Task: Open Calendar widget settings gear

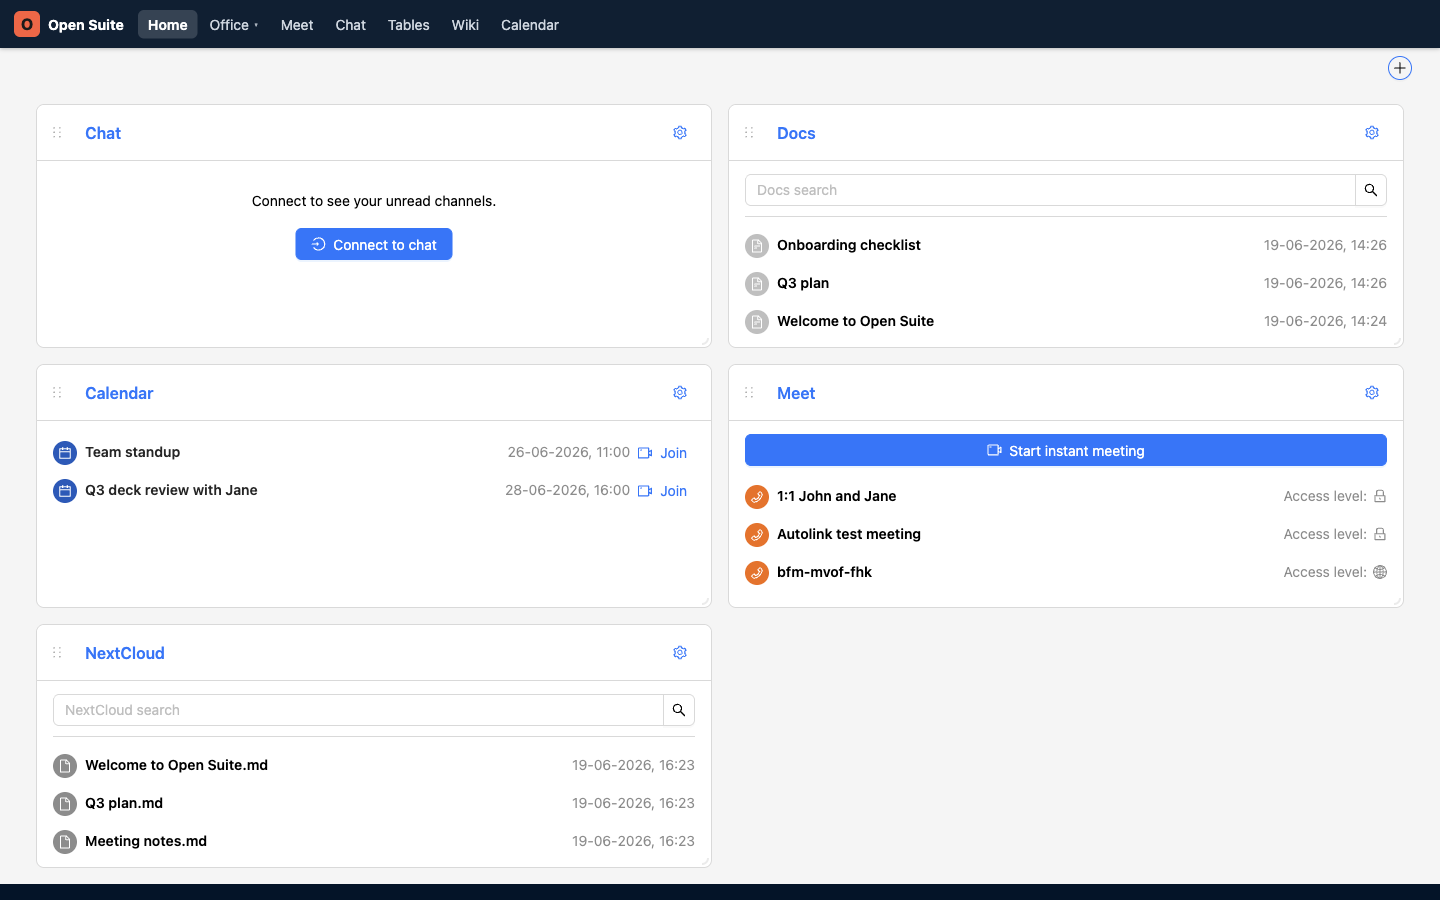Action: click(680, 393)
